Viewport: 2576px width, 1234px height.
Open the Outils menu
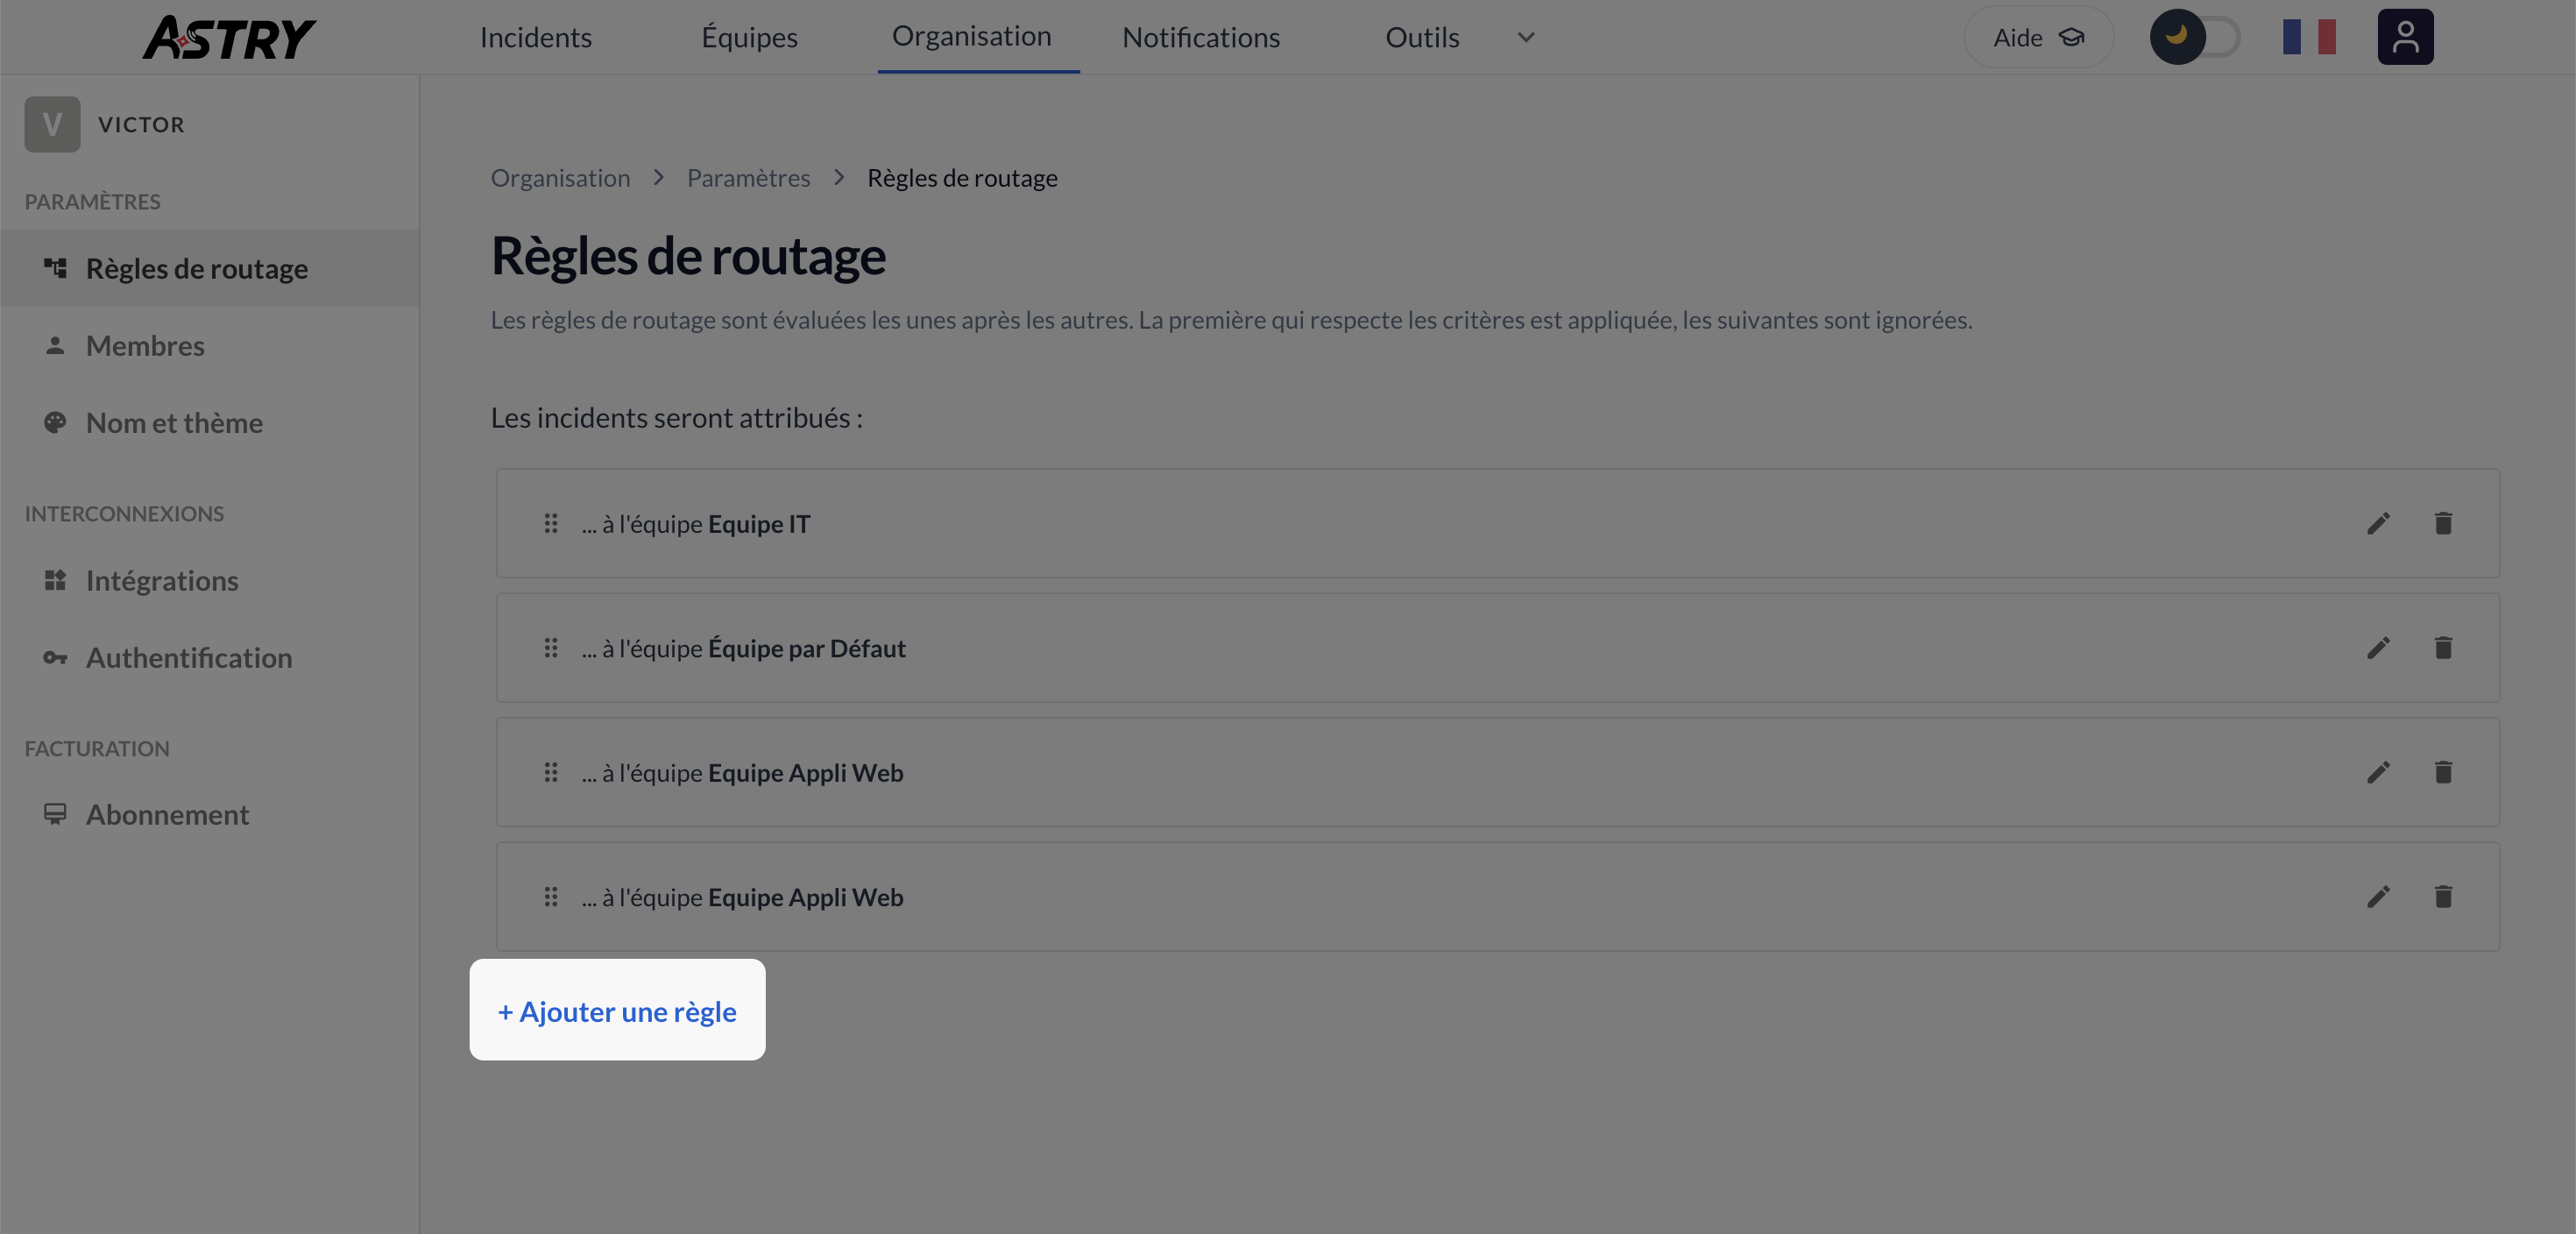point(1422,38)
